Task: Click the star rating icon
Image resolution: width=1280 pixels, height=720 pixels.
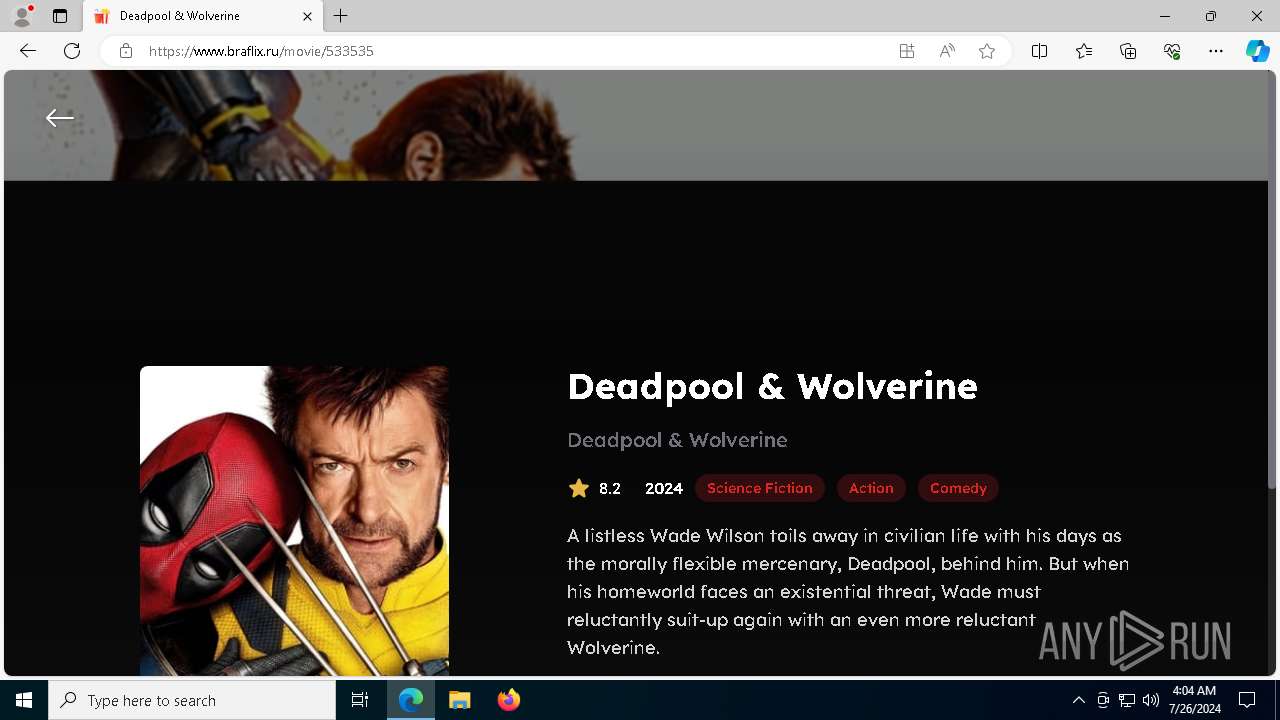Action: [579, 488]
